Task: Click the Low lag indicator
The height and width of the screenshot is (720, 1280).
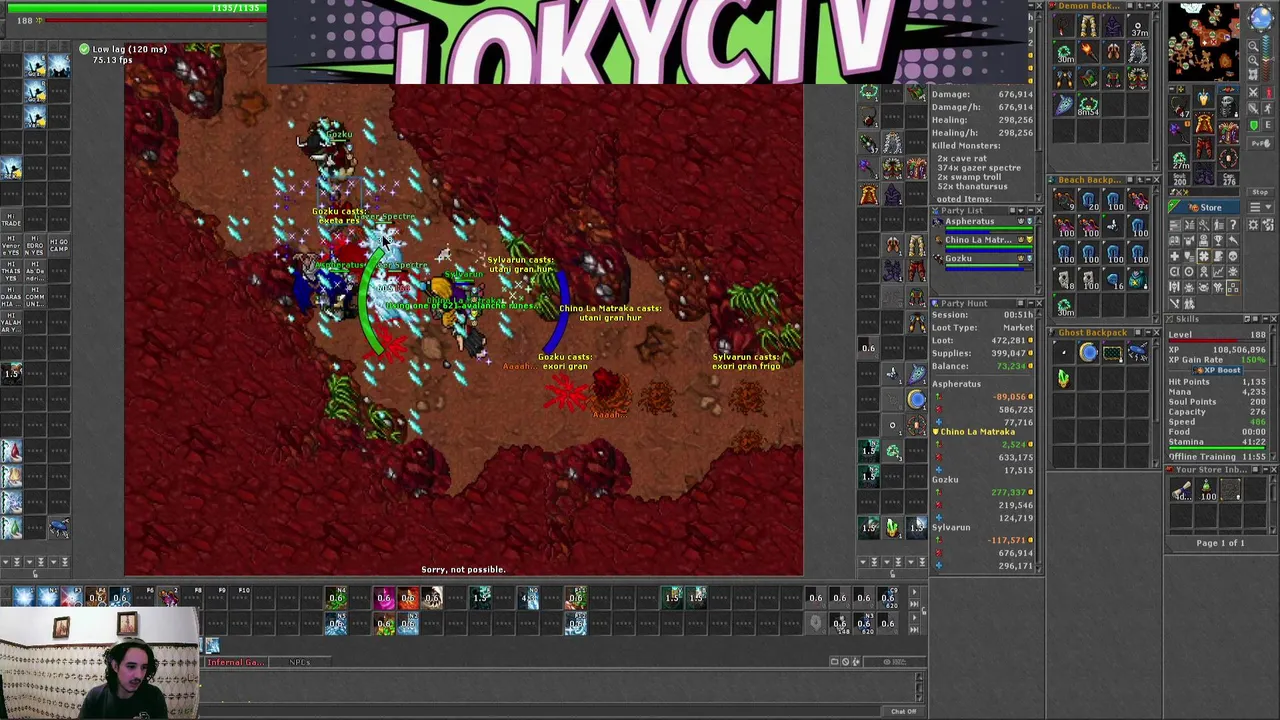Action: coord(122,49)
